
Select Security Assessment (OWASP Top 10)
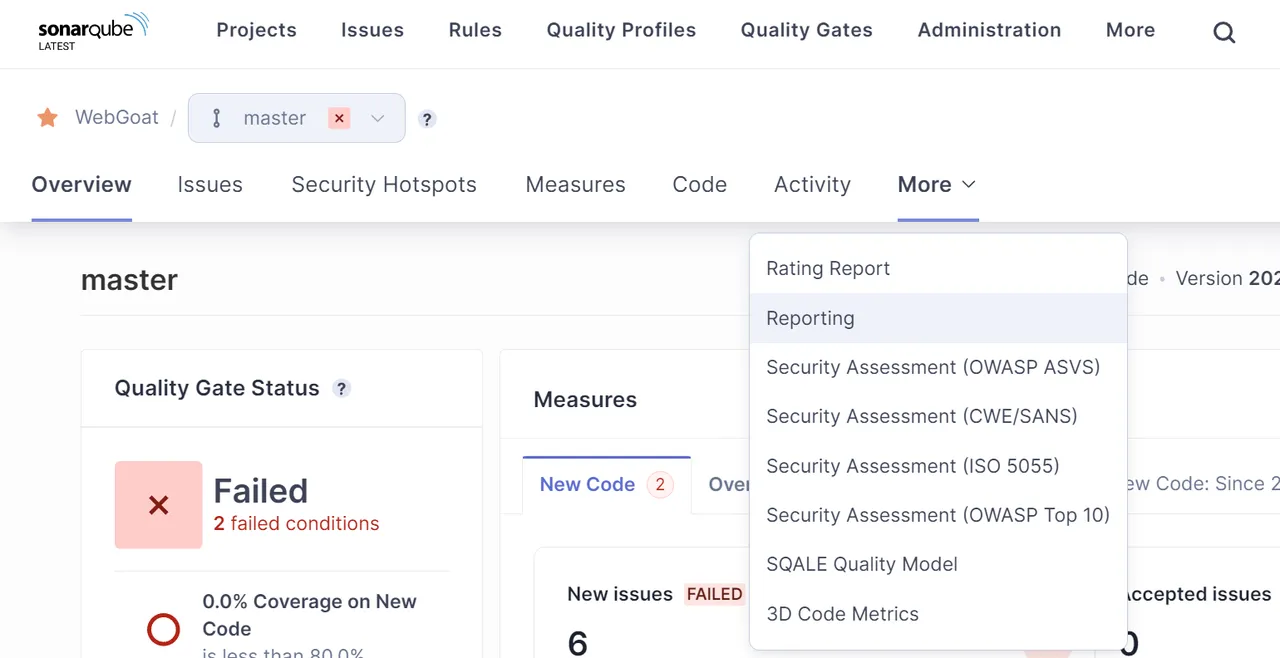pos(938,515)
